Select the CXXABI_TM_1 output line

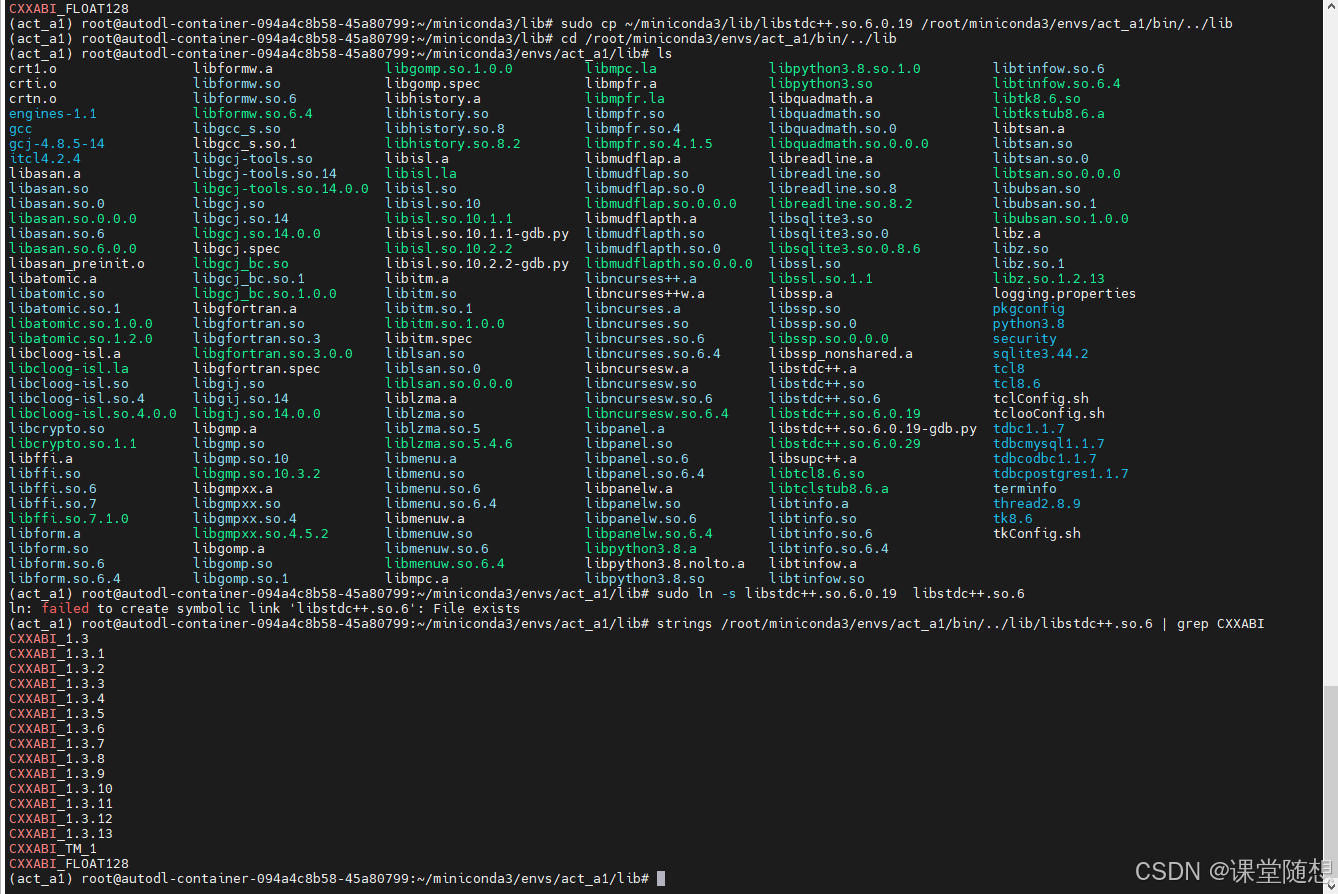pyautogui.click(x=53, y=848)
